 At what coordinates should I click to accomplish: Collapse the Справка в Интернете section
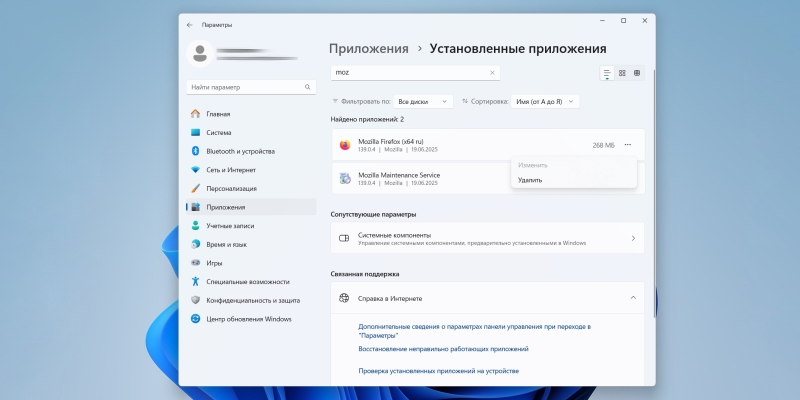tap(633, 297)
